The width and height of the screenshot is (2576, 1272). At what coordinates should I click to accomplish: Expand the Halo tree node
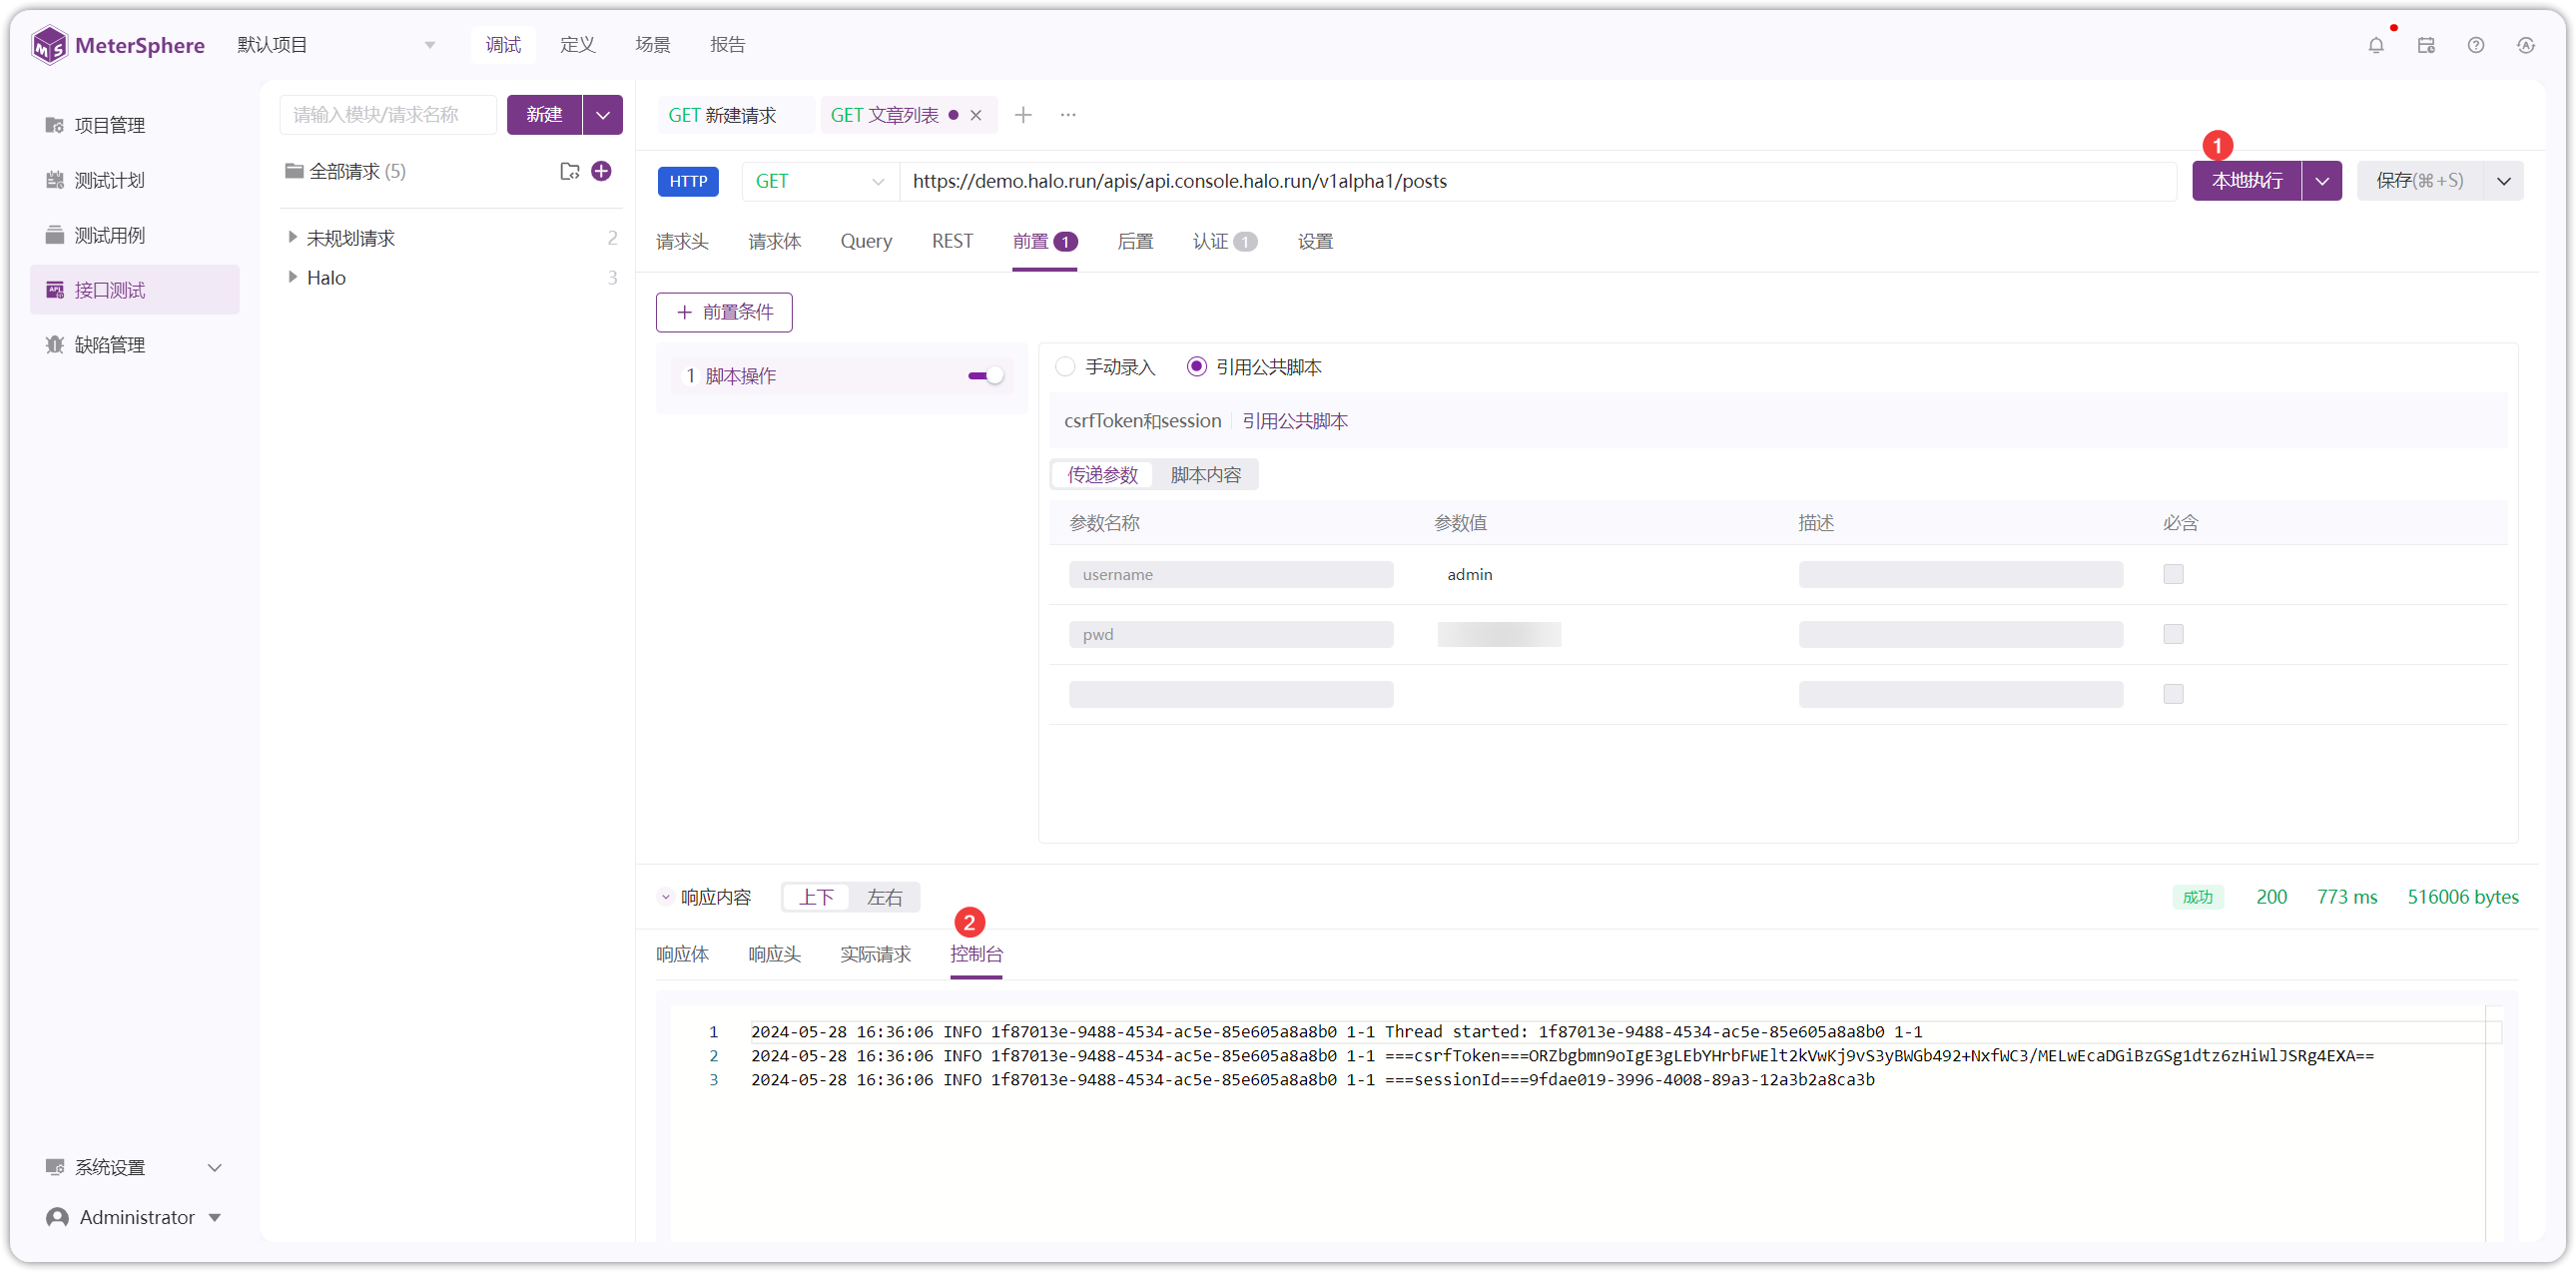click(x=292, y=277)
